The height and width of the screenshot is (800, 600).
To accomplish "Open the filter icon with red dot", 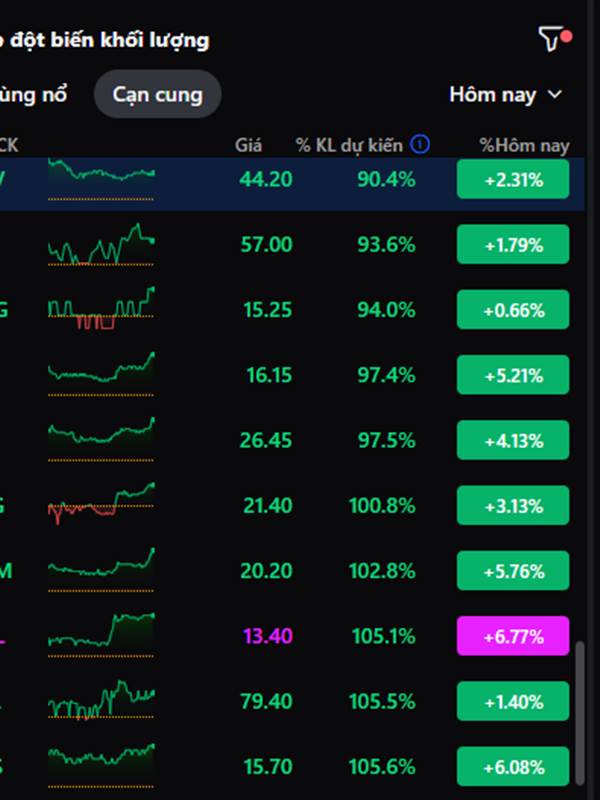I will (553, 39).
